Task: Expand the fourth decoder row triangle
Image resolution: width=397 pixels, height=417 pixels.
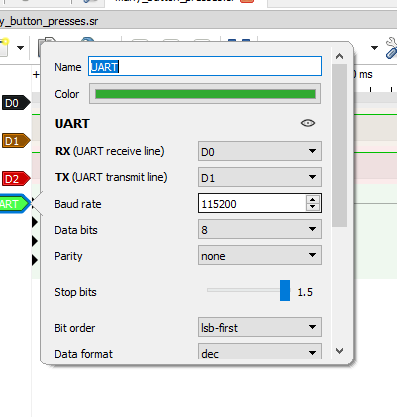Action: tap(35, 260)
